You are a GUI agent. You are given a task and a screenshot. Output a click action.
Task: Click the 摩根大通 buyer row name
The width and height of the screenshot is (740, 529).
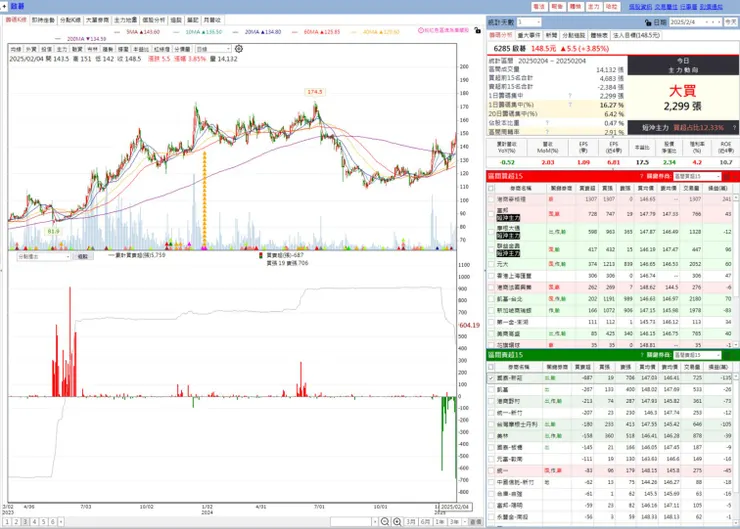pos(508,228)
